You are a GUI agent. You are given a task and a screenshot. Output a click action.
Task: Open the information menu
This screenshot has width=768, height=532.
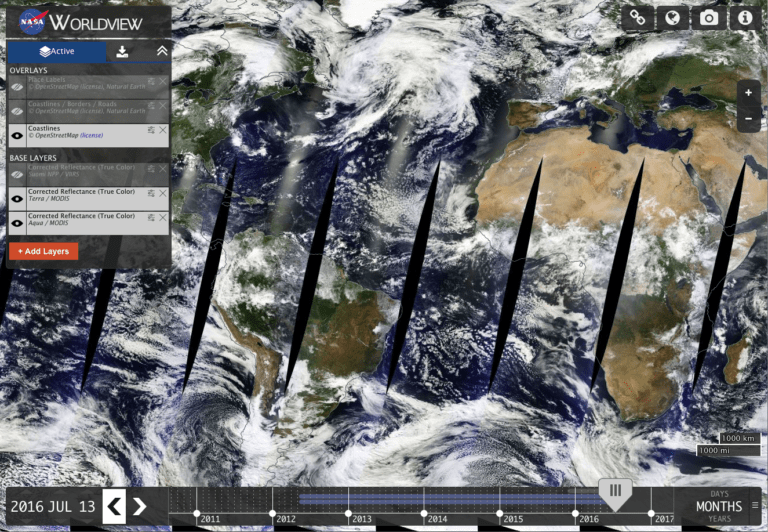pos(744,18)
